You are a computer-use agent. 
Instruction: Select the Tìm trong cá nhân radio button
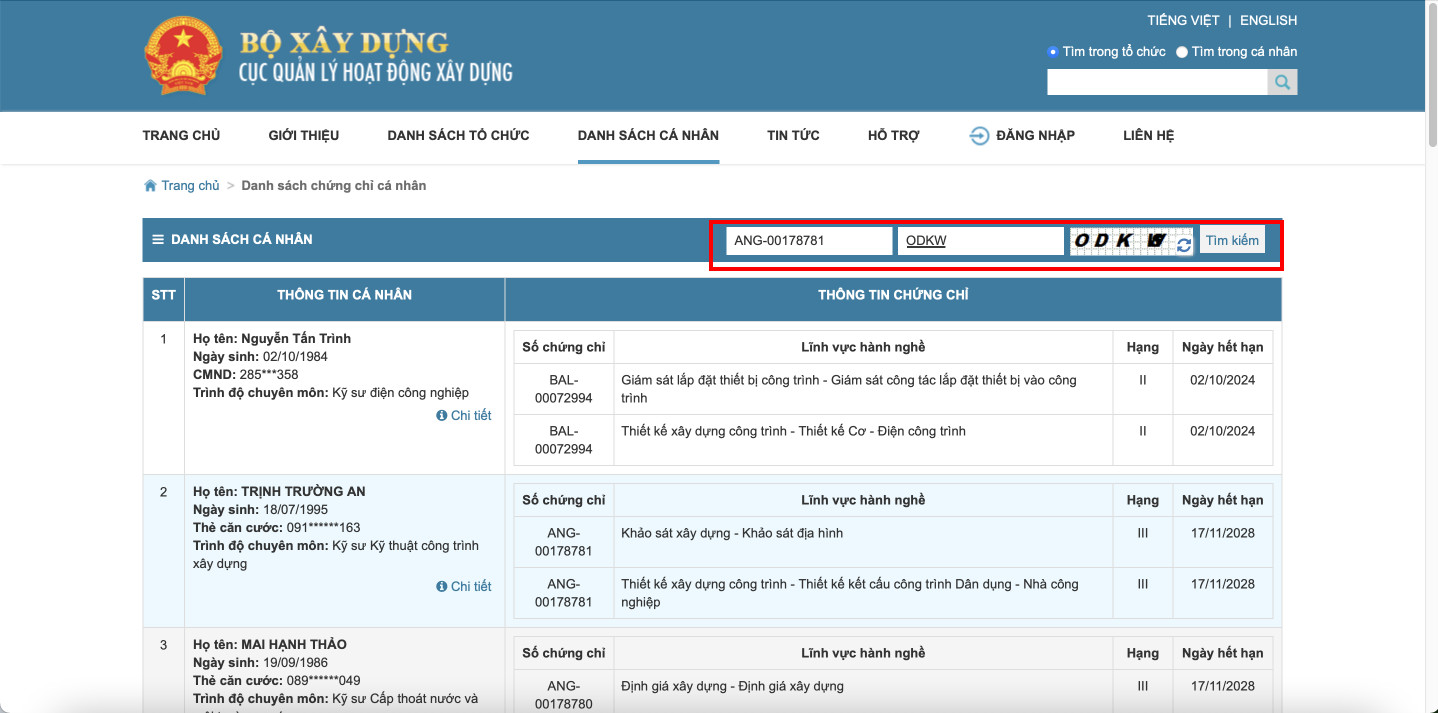[x=1181, y=51]
